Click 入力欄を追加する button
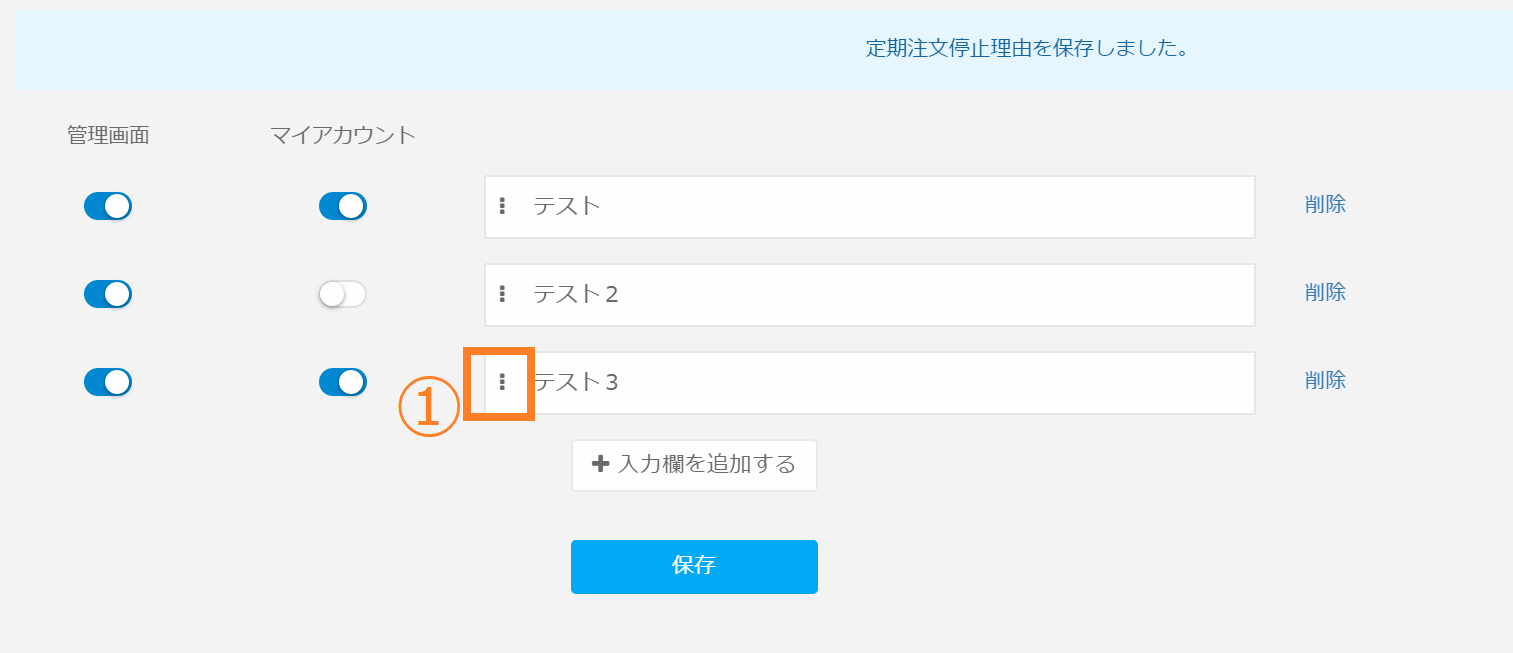This screenshot has height=653, width=1513. (694, 465)
